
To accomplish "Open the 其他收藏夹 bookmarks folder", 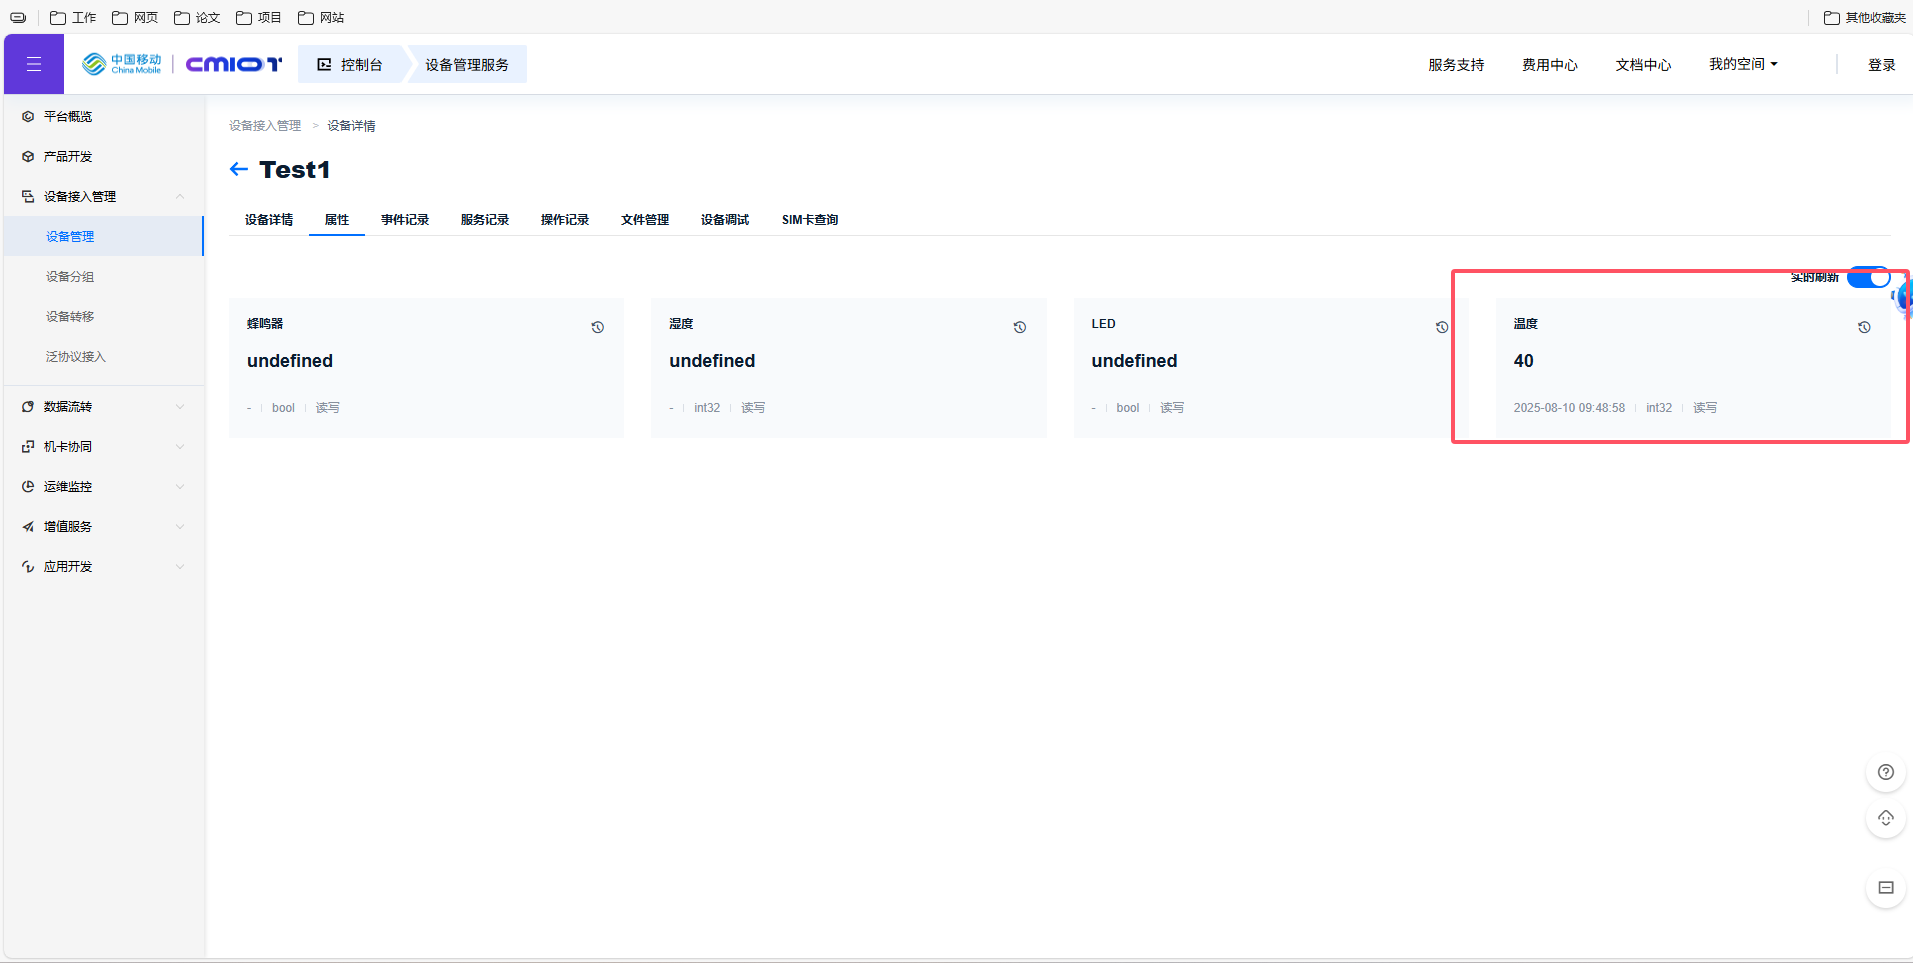I will click(x=1865, y=18).
